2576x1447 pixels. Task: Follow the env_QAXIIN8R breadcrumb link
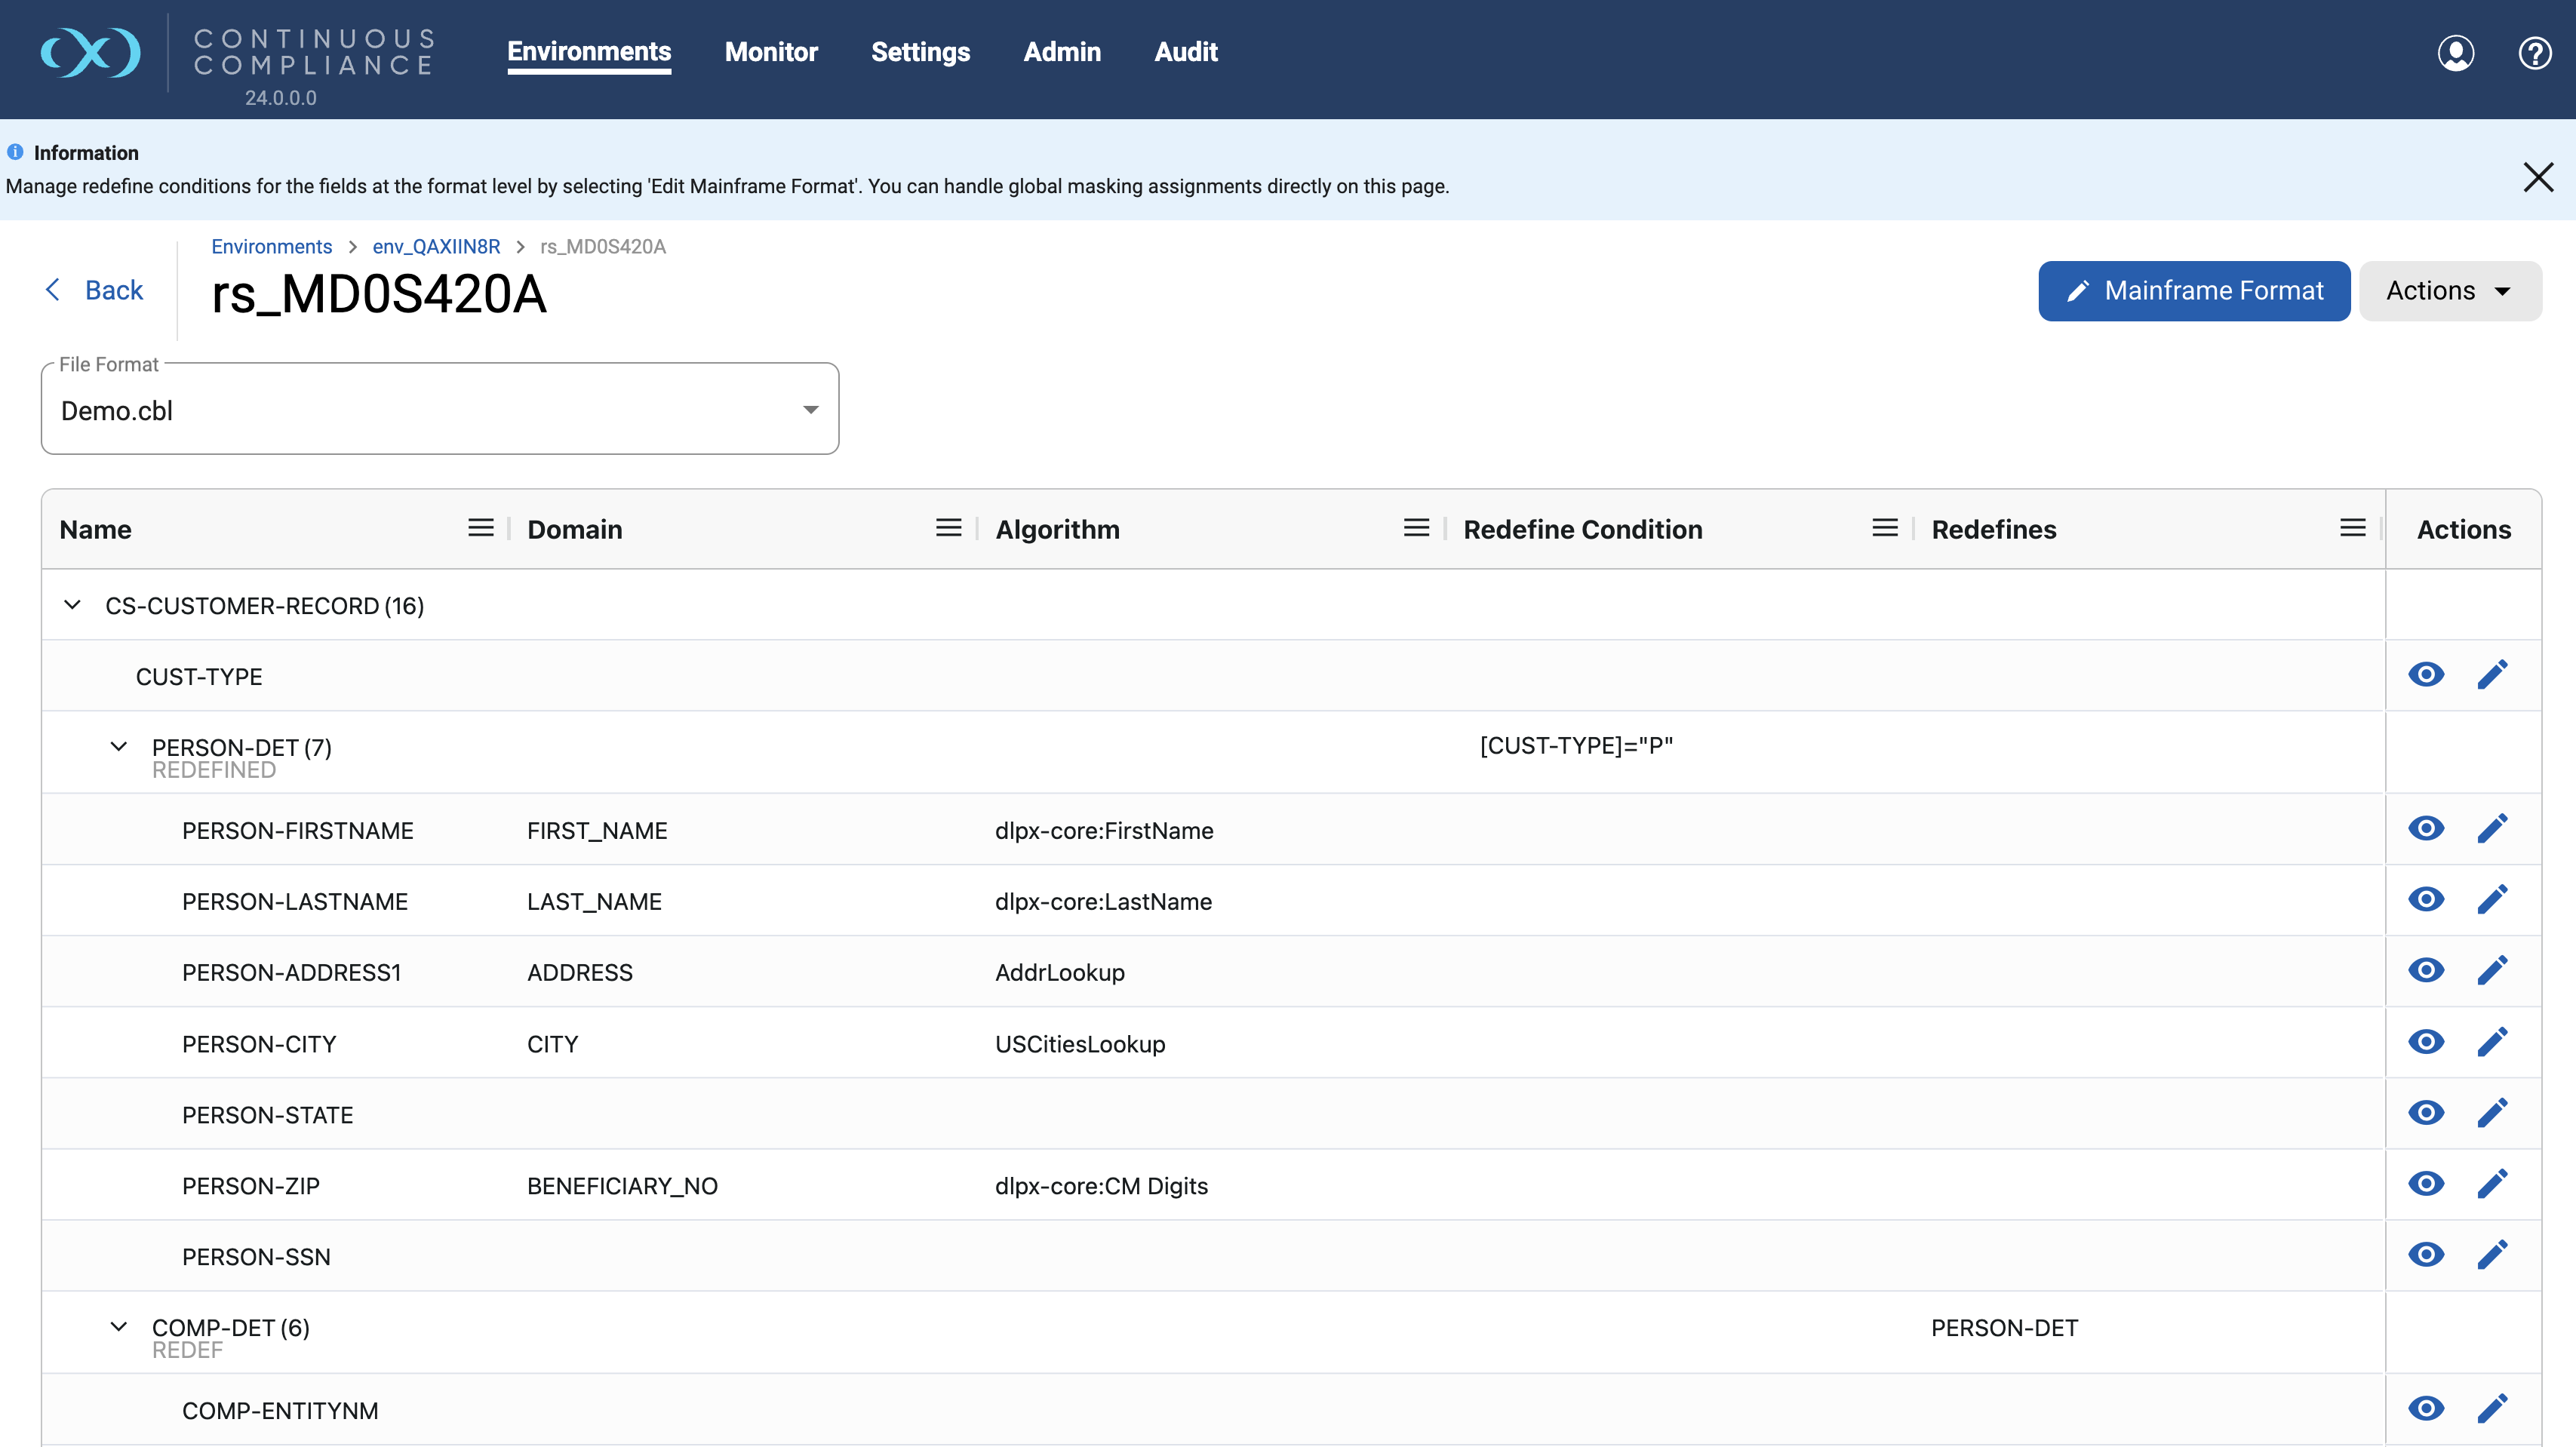click(x=436, y=247)
